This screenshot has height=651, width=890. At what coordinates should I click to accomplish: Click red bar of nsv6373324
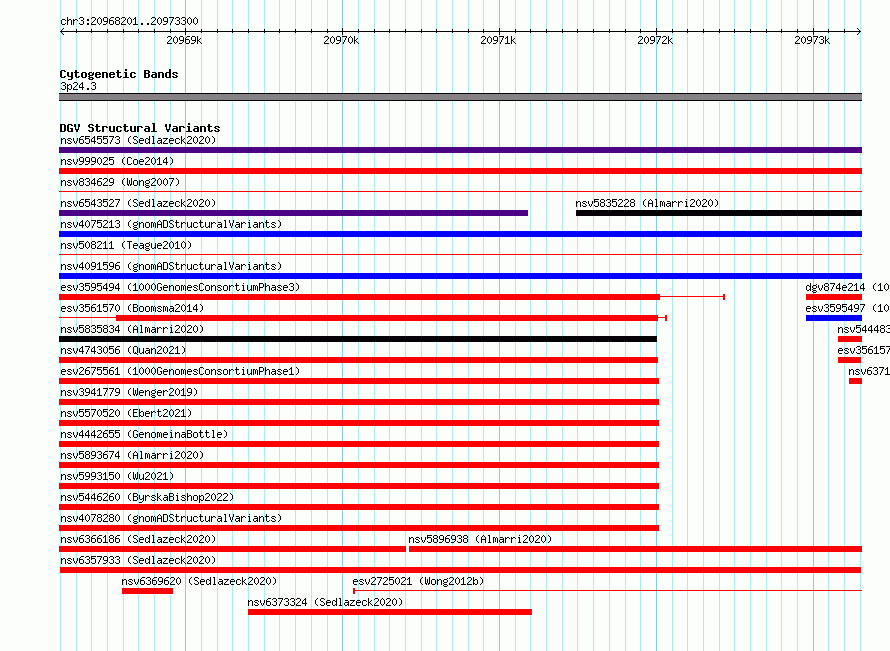pyautogui.click(x=390, y=612)
